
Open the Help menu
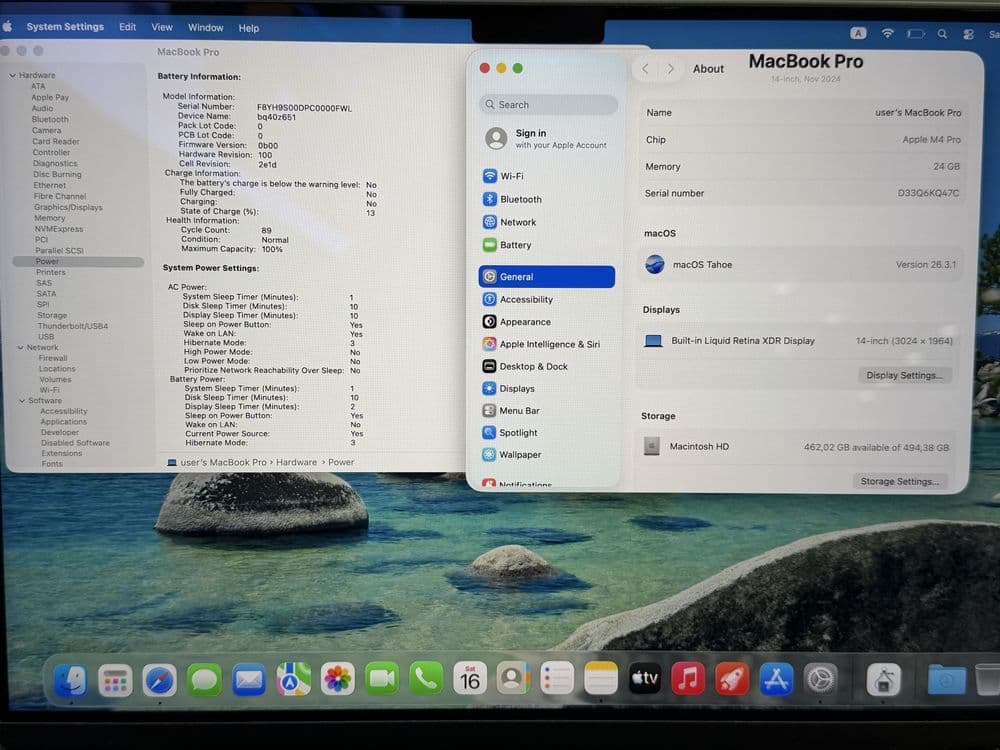[x=249, y=28]
